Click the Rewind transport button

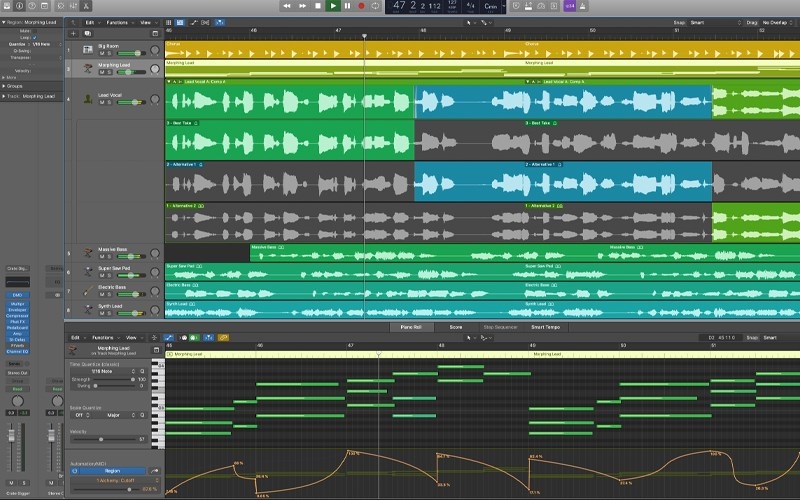point(287,6)
